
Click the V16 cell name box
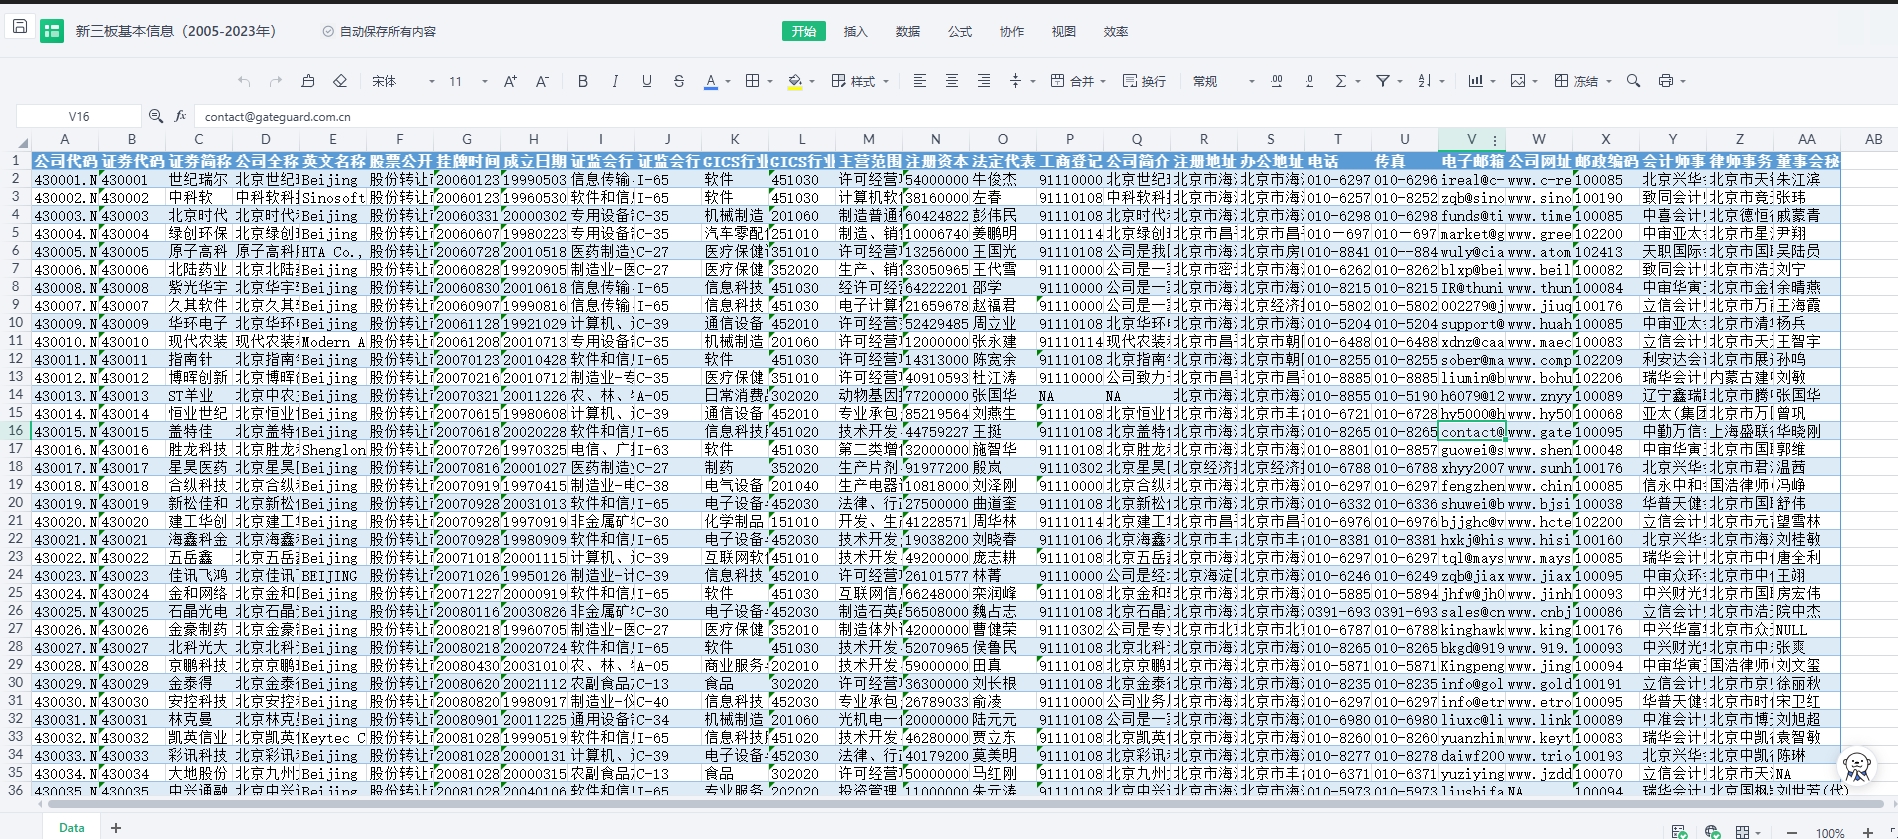click(x=79, y=116)
